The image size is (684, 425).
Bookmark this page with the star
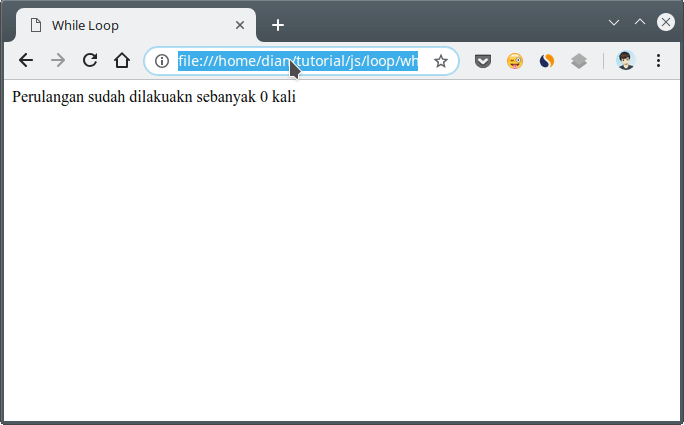441,61
